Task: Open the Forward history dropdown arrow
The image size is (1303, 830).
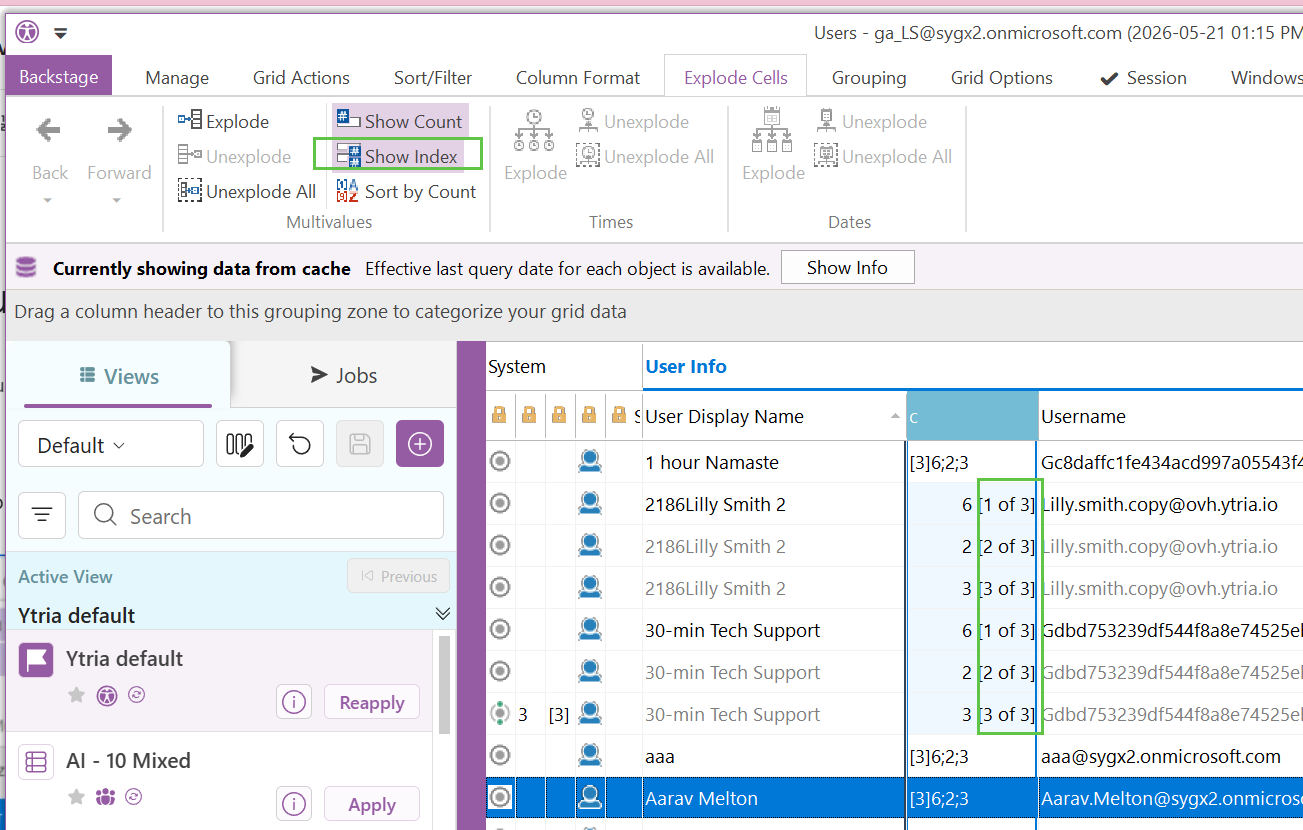Action: coord(118,201)
